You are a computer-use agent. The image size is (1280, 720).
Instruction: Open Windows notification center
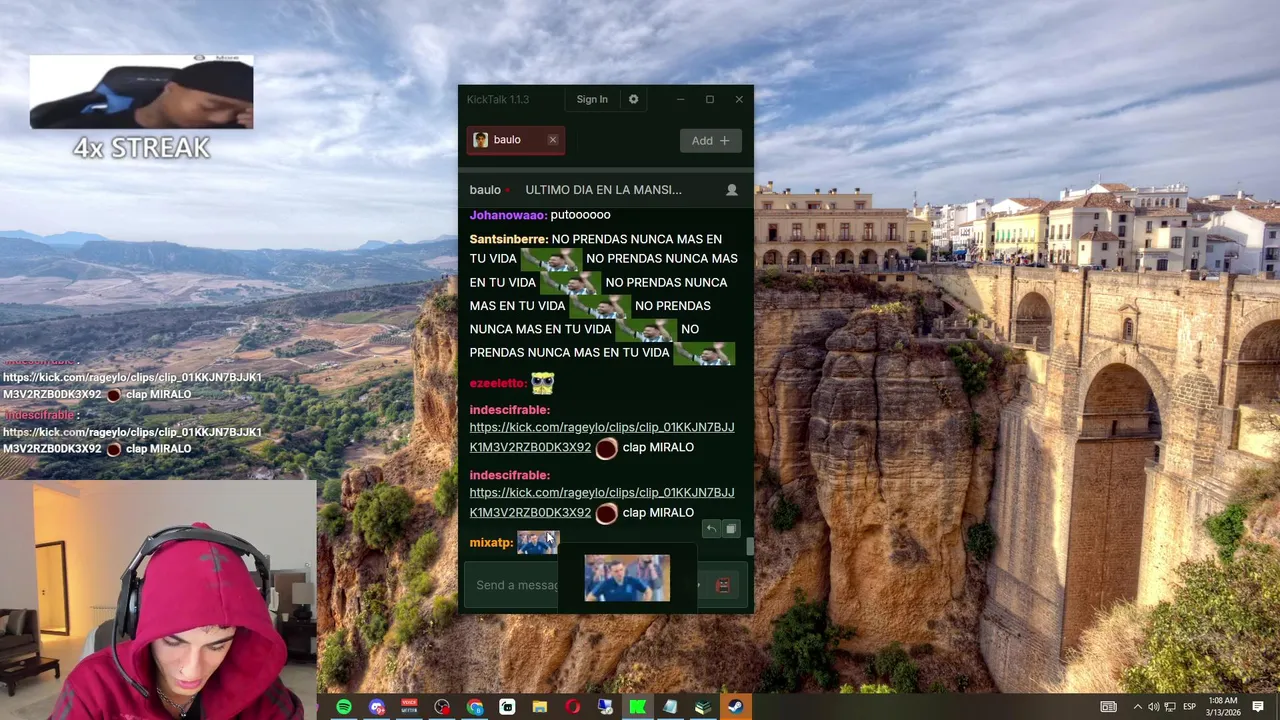1258,707
